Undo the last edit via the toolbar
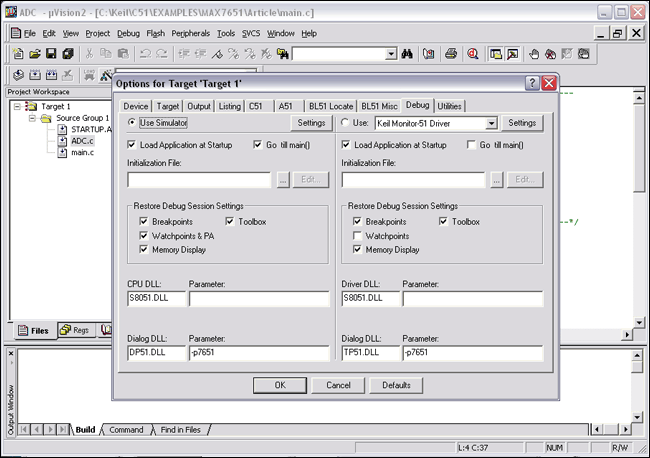Screen dimensions: 650x458 point(145,54)
